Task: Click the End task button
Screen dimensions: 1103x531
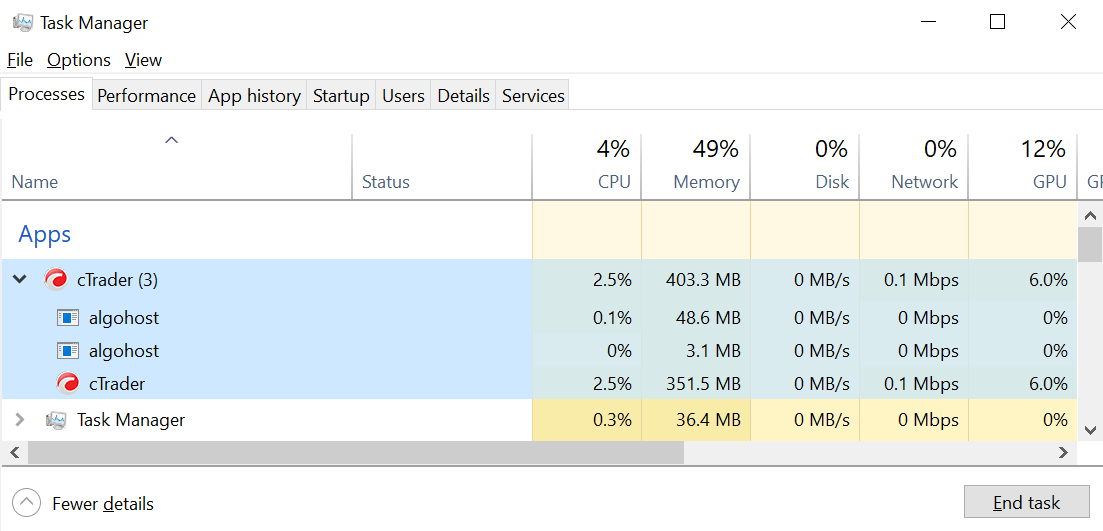Action: (x=1026, y=503)
